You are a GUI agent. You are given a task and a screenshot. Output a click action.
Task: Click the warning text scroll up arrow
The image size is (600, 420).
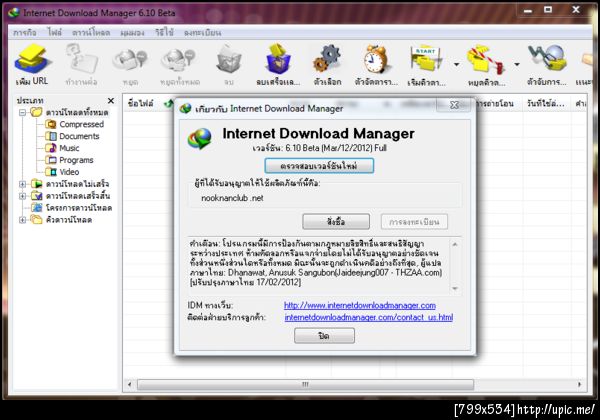tap(455, 244)
